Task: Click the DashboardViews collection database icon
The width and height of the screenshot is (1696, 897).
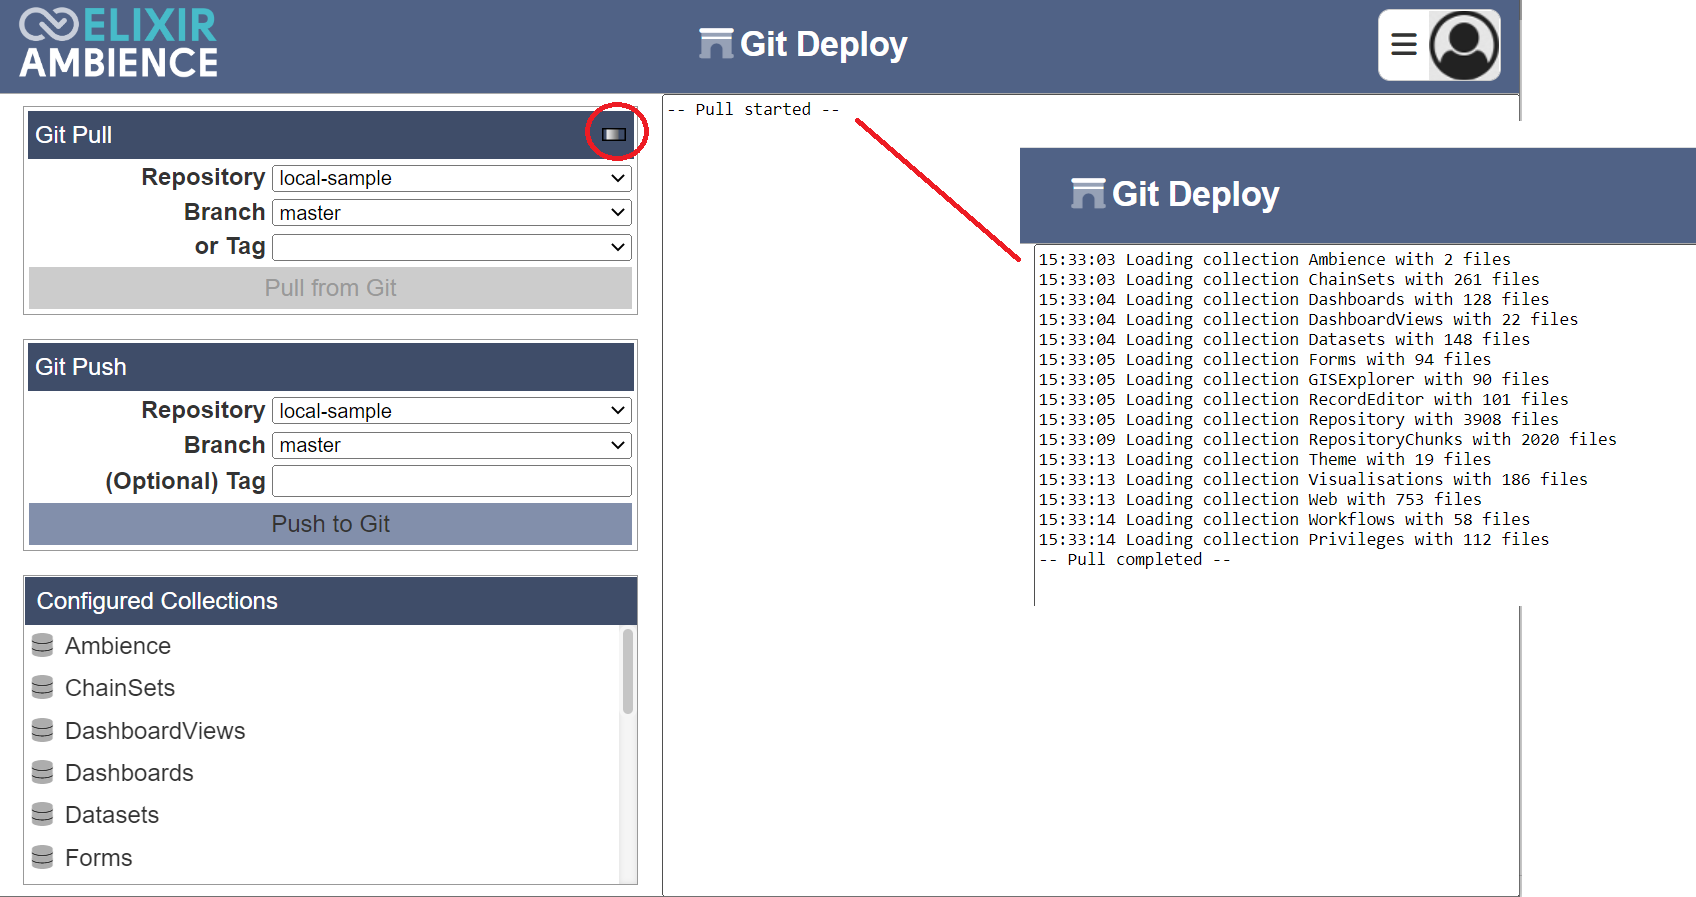Action: tap(42, 730)
